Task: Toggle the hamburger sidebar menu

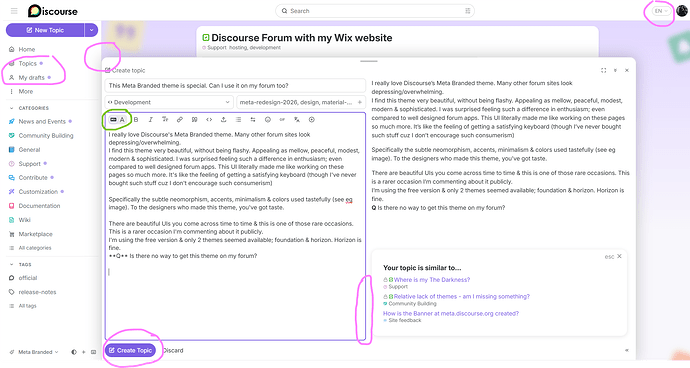Action: 14,11
